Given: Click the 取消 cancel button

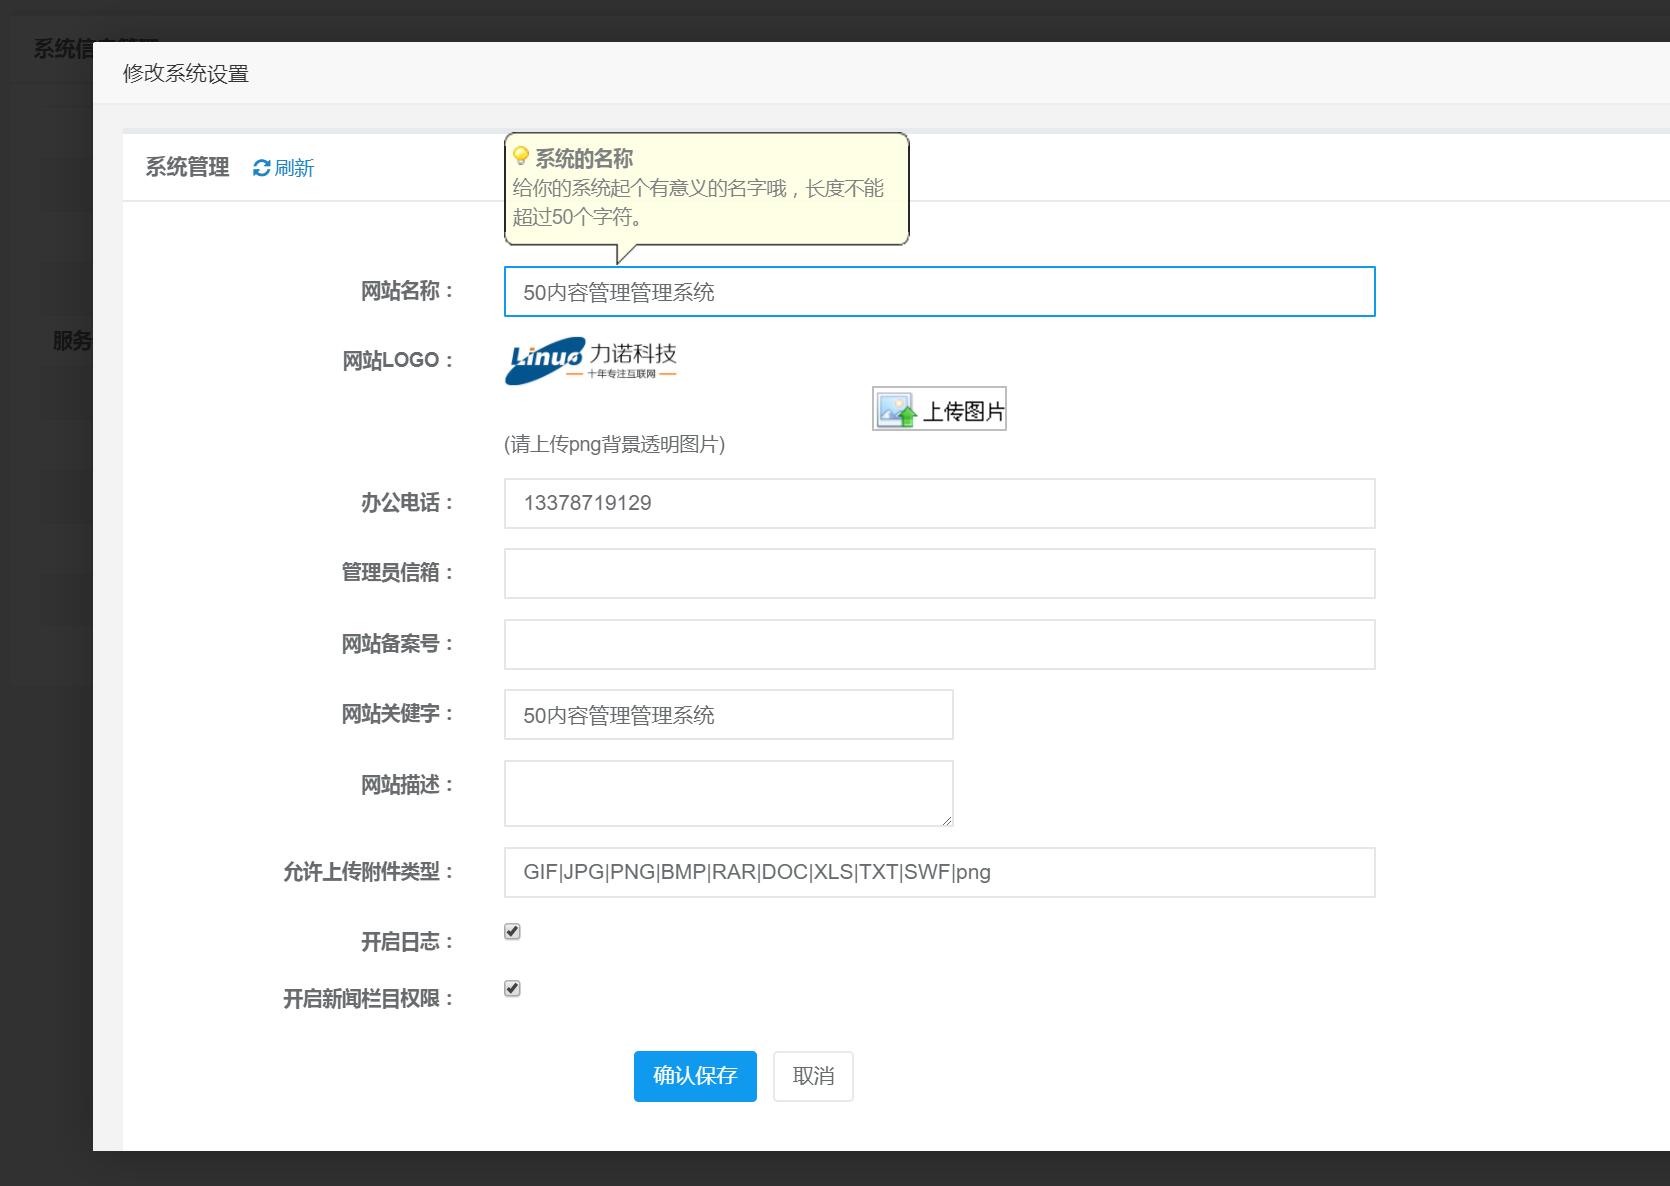Looking at the screenshot, I should click(813, 1076).
